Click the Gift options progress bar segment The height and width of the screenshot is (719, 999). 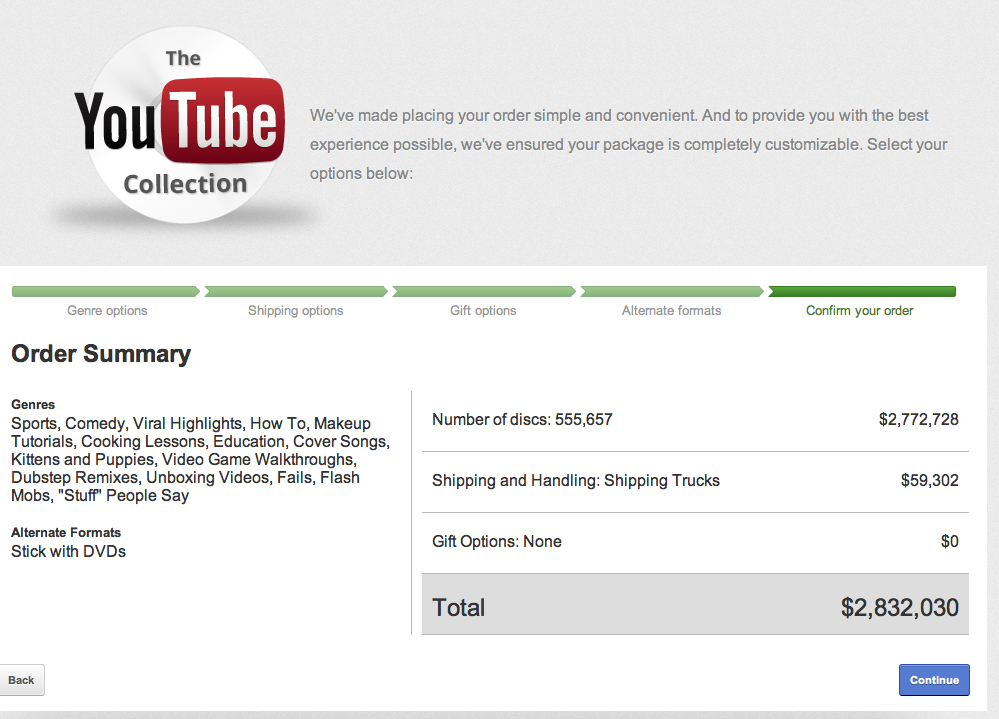pos(484,292)
